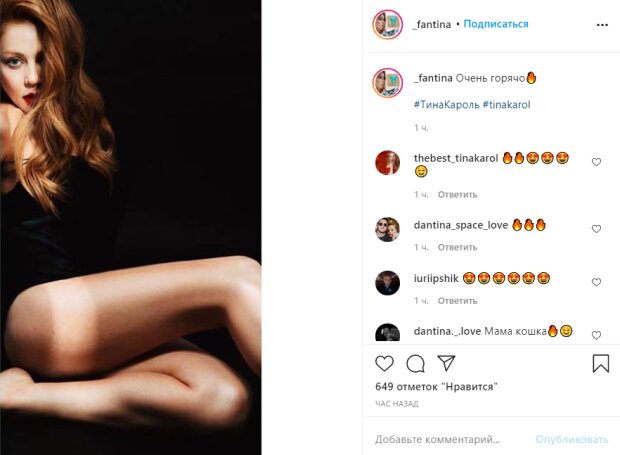620x455 pixels.
Task: Open iuriipshik profile picture
Action: tap(388, 283)
